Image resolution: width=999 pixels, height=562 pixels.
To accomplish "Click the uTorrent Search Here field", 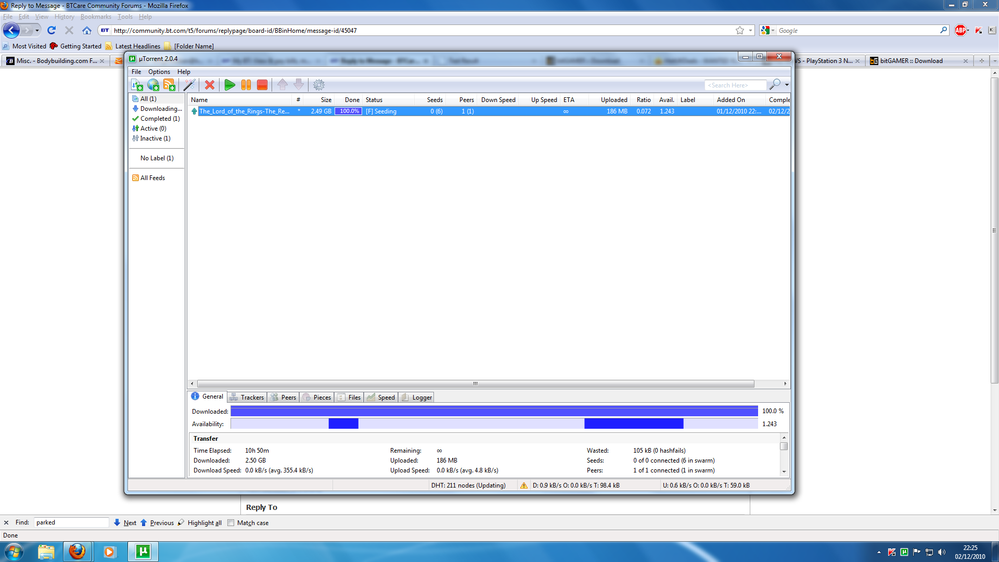I will tap(735, 85).
